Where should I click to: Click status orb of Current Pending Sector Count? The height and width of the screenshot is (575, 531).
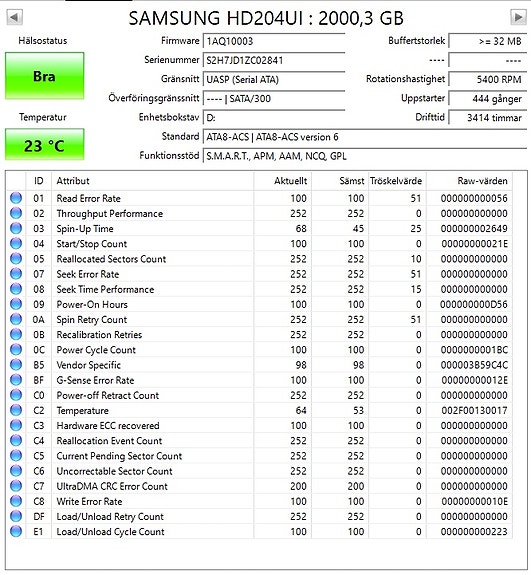tap(16, 455)
